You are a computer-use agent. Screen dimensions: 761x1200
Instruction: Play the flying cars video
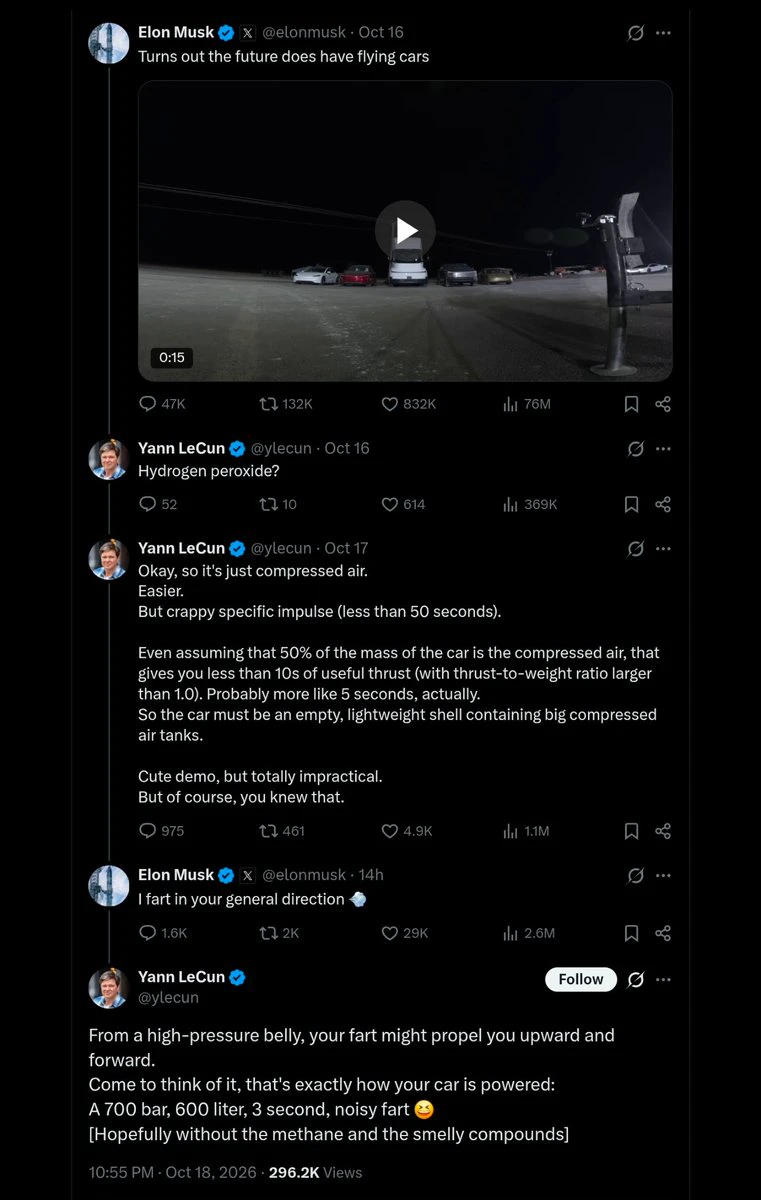(x=405, y=231)
